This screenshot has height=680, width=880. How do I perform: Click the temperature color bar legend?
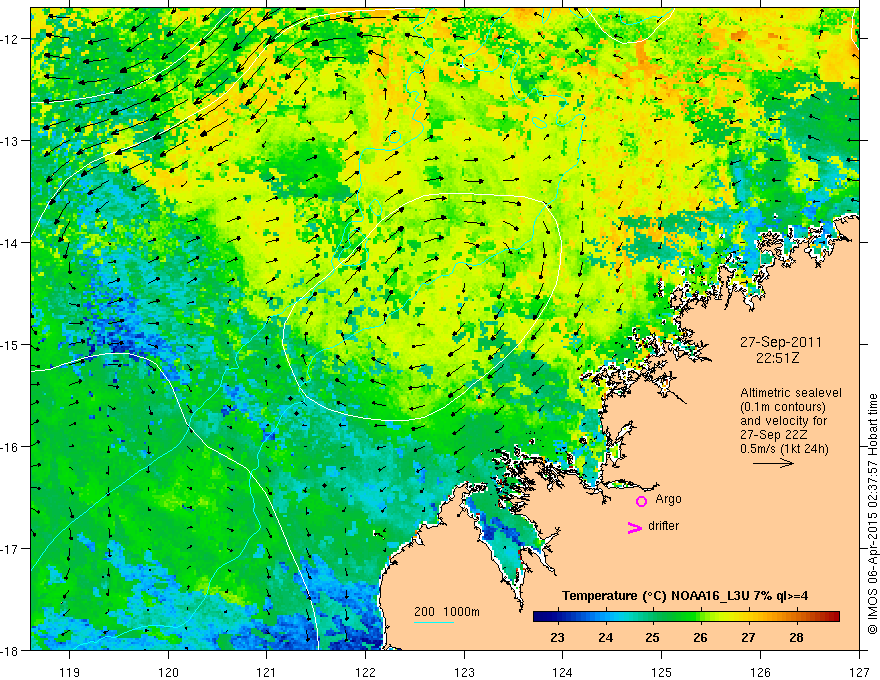(686, 617)
